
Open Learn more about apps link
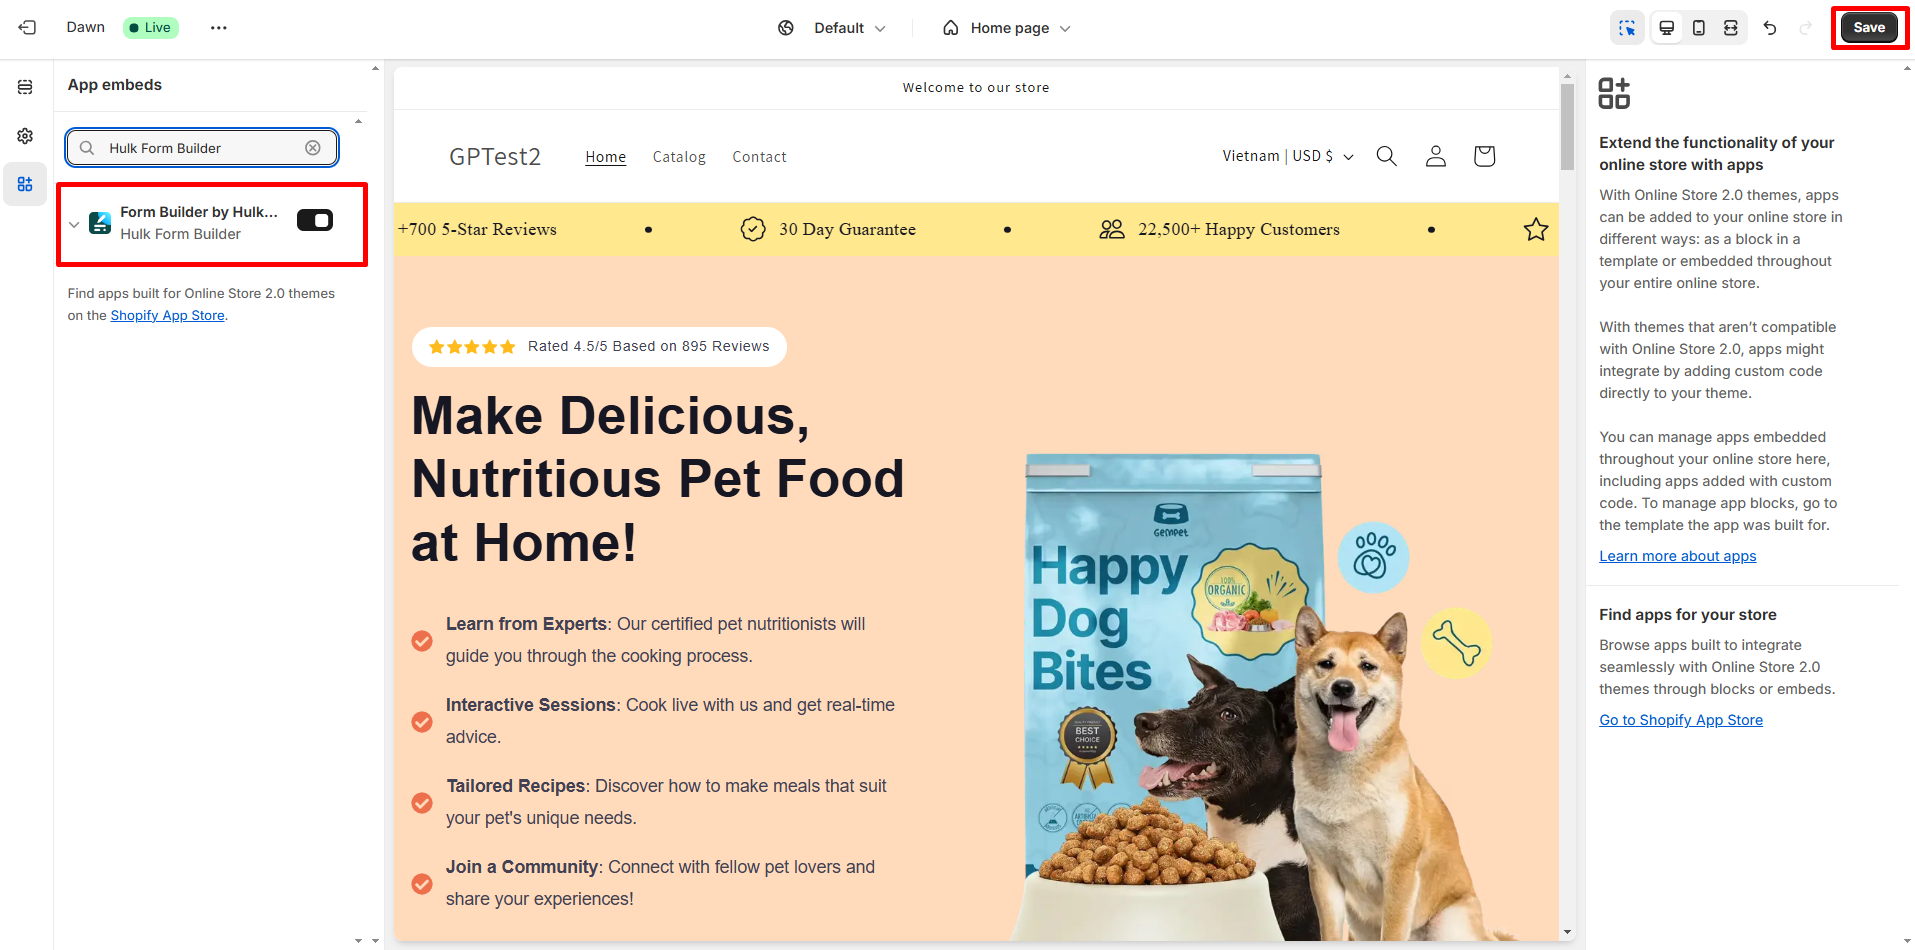pyautogui.click(x=1677, y=556)
